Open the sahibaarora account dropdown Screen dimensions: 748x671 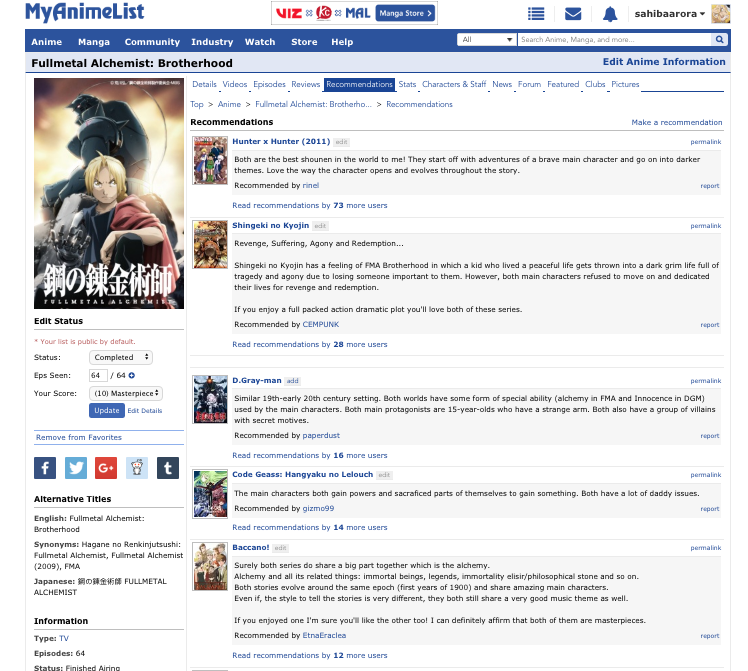[x=669, y=14]
